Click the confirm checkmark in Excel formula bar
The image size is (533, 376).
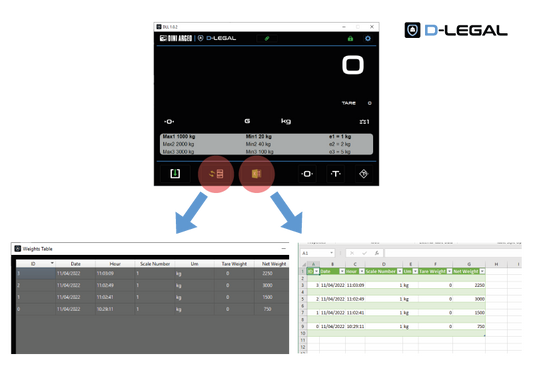[x=364, y=253]
